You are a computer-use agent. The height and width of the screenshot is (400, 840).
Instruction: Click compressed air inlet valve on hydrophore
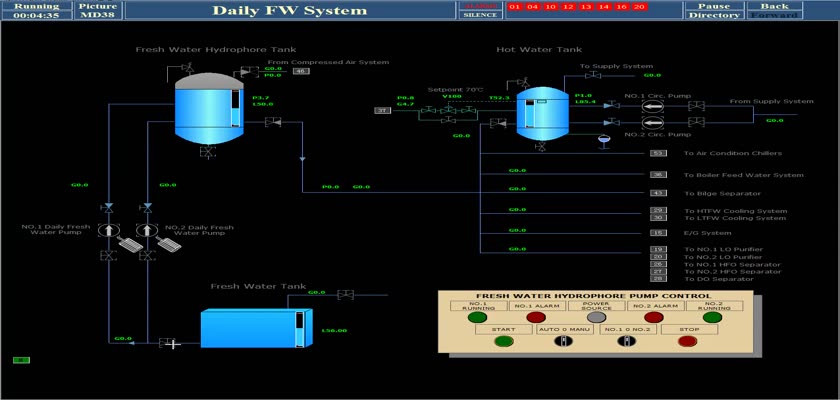[x=249, y=71]
